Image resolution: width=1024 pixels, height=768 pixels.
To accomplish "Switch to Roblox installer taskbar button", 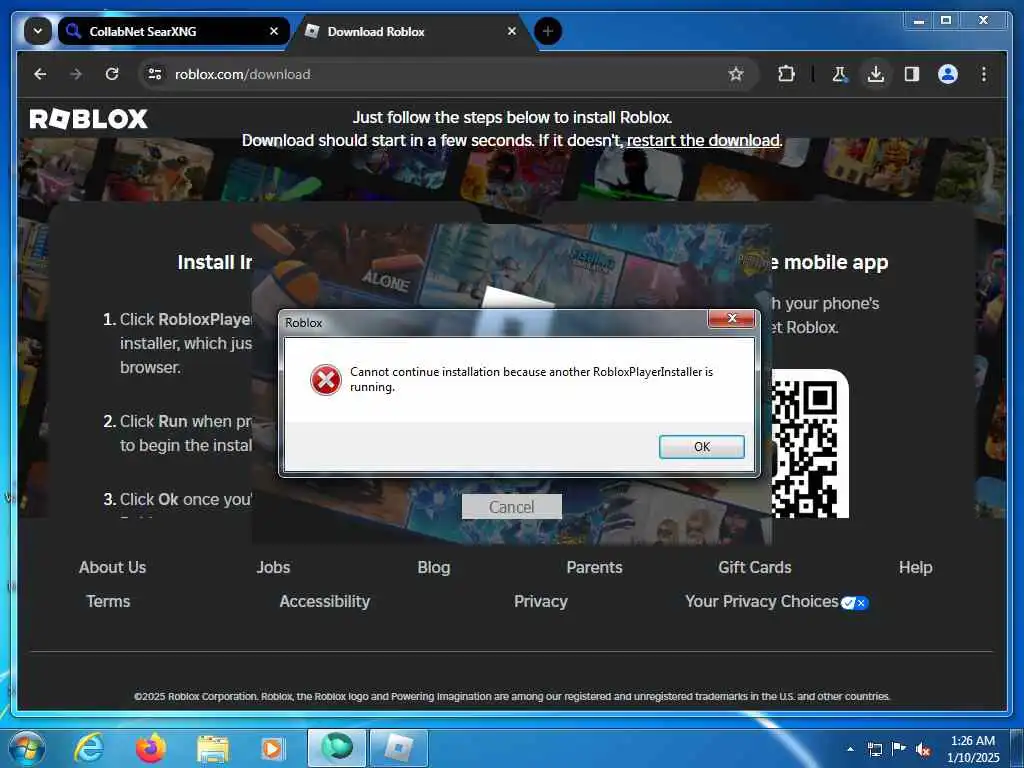I will click(x=399, y=748).
